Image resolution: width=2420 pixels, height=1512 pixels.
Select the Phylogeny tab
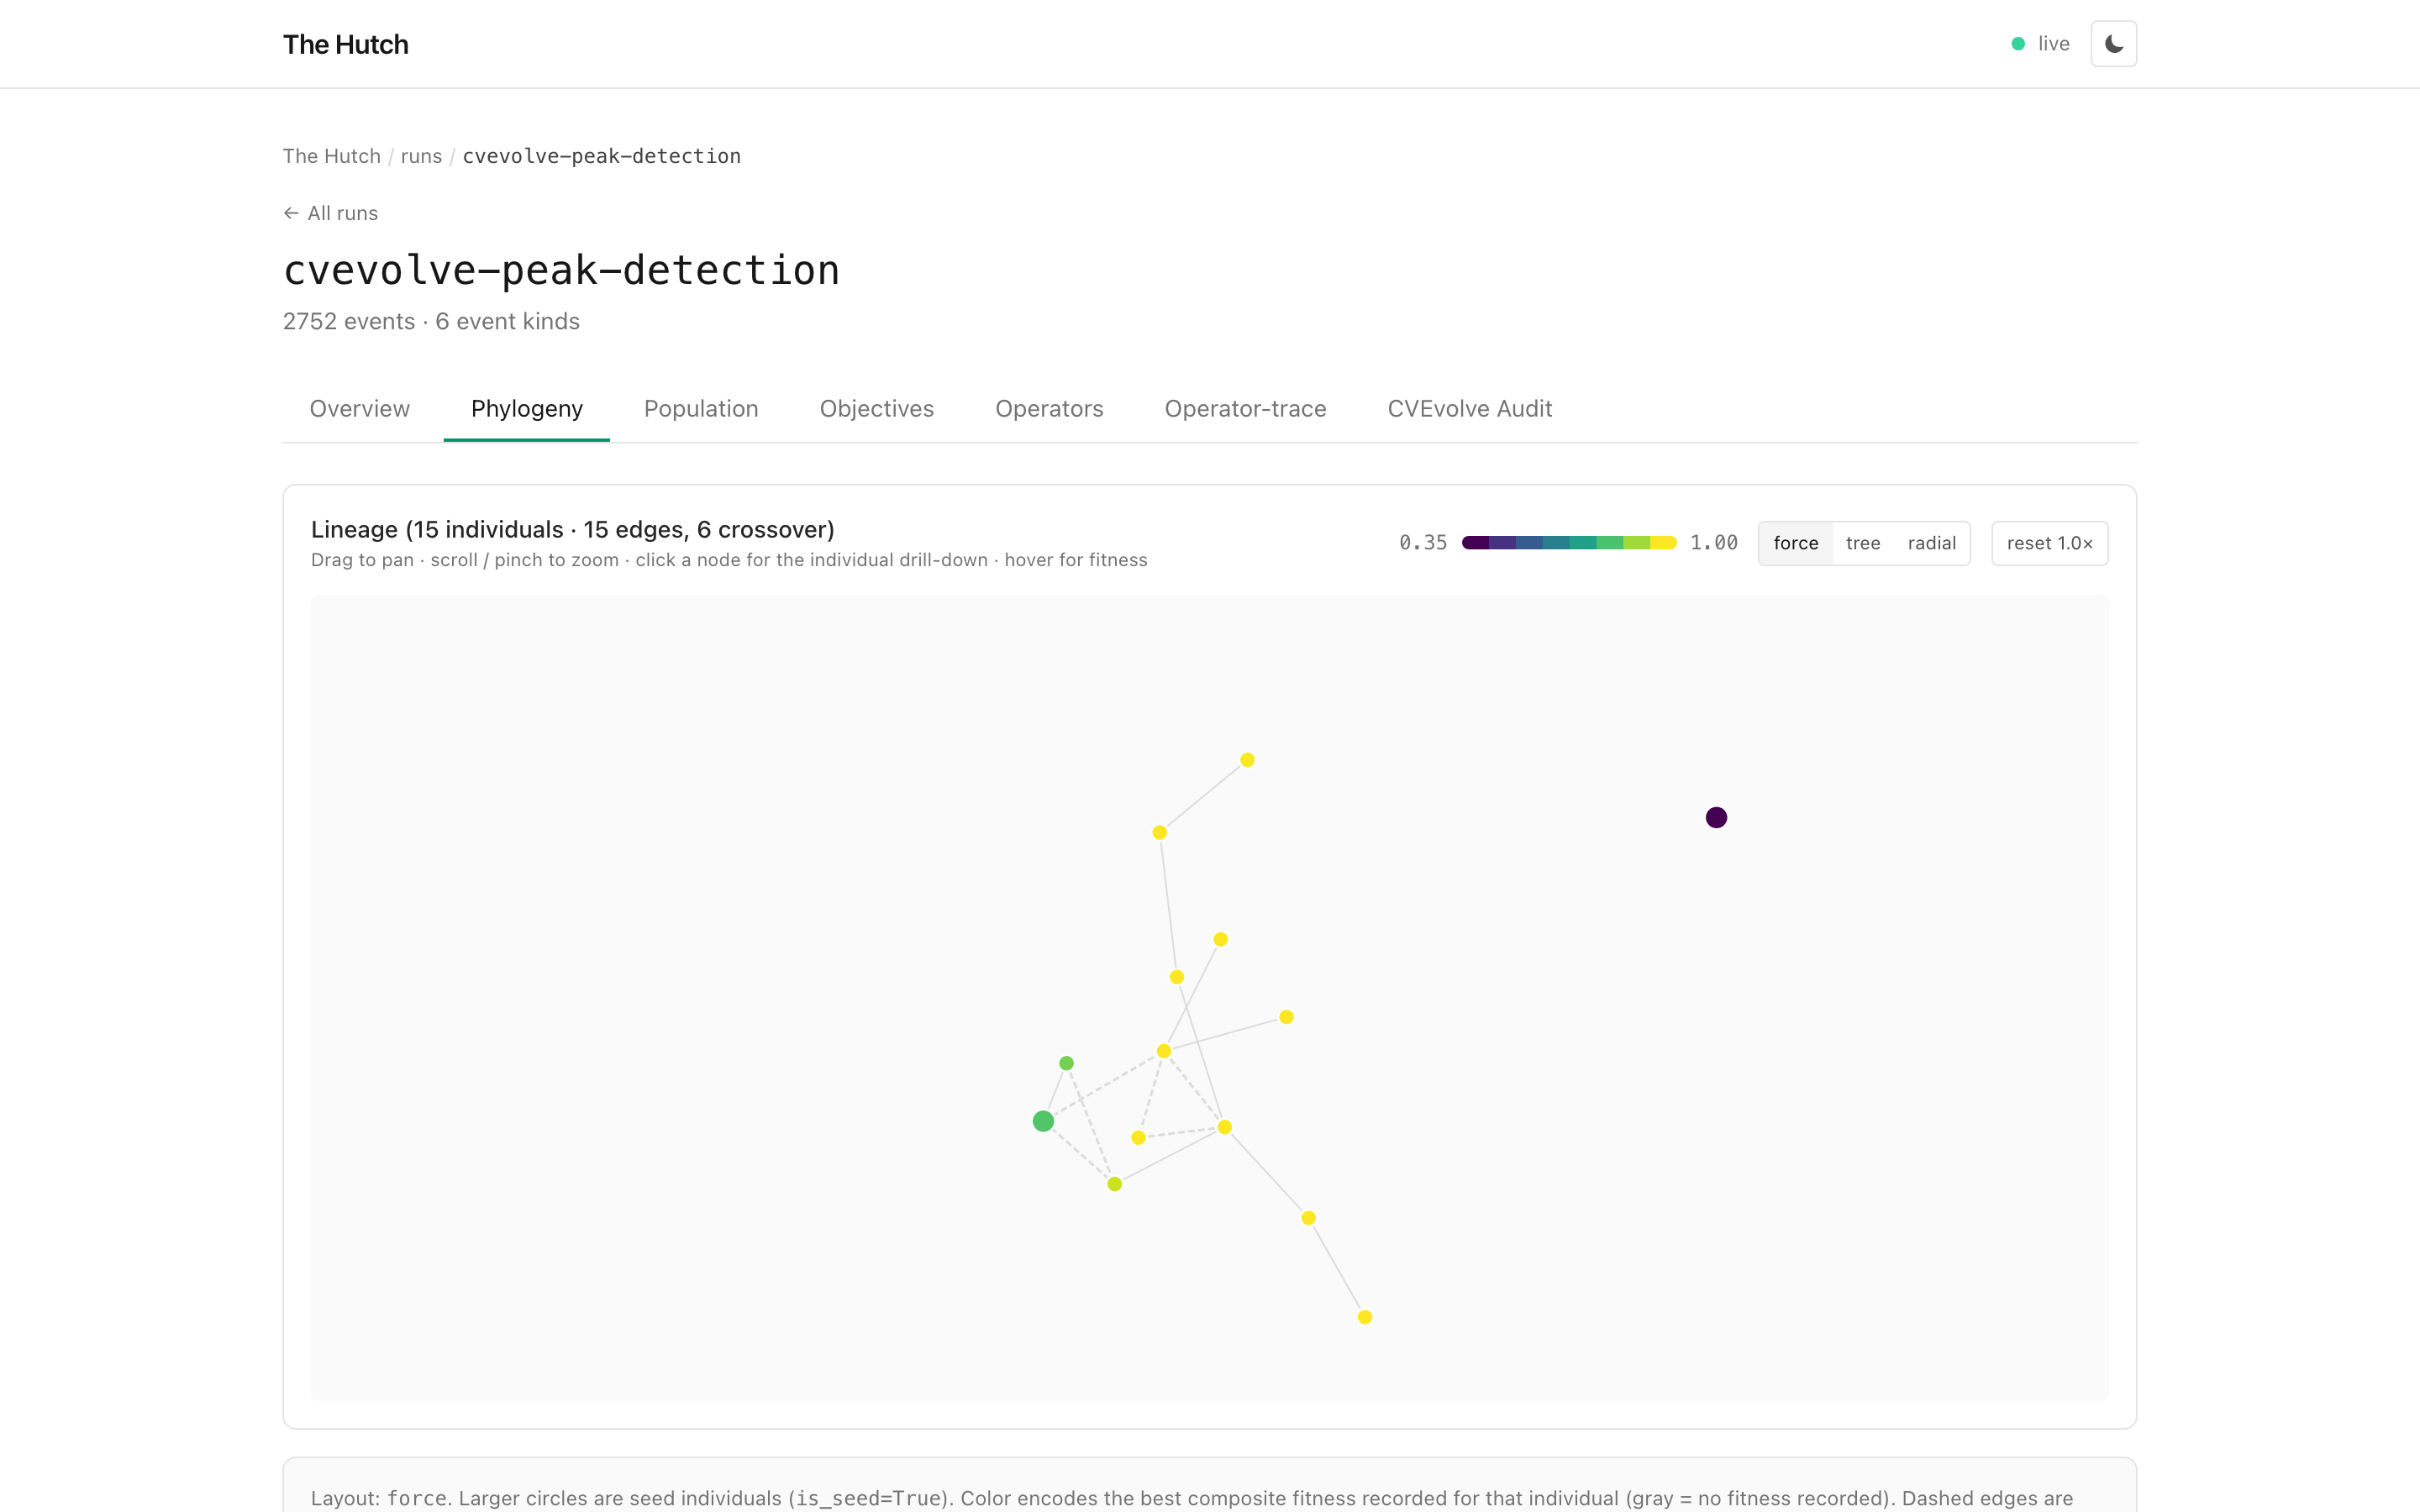(527, 409)
